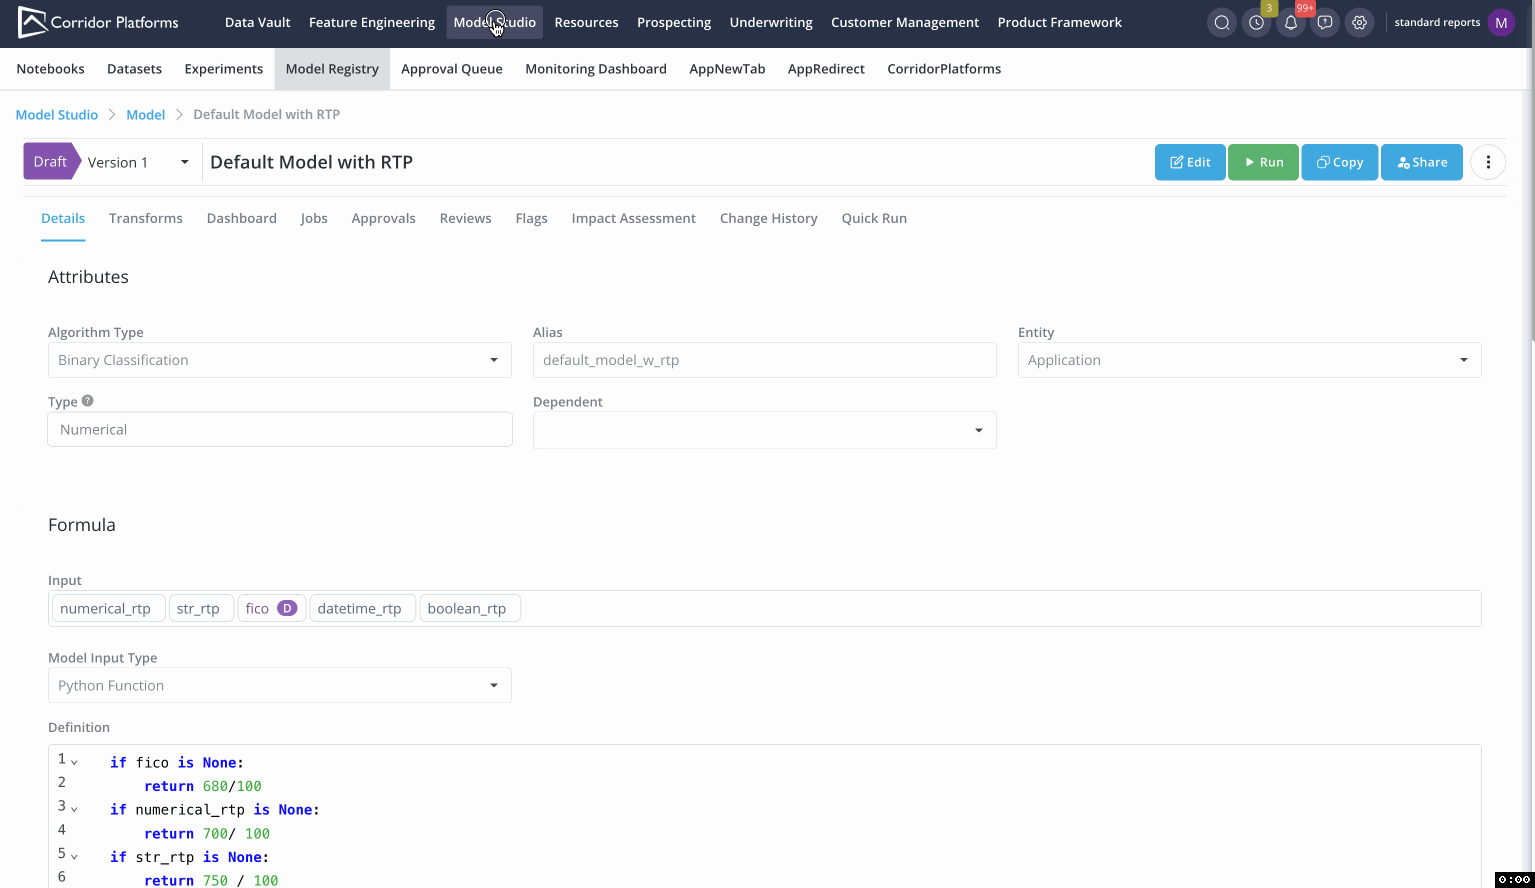Click the purple M user avatar
Viewport: 1535px width, 888px height.
pyautogui.click(x=1501, y=22)
